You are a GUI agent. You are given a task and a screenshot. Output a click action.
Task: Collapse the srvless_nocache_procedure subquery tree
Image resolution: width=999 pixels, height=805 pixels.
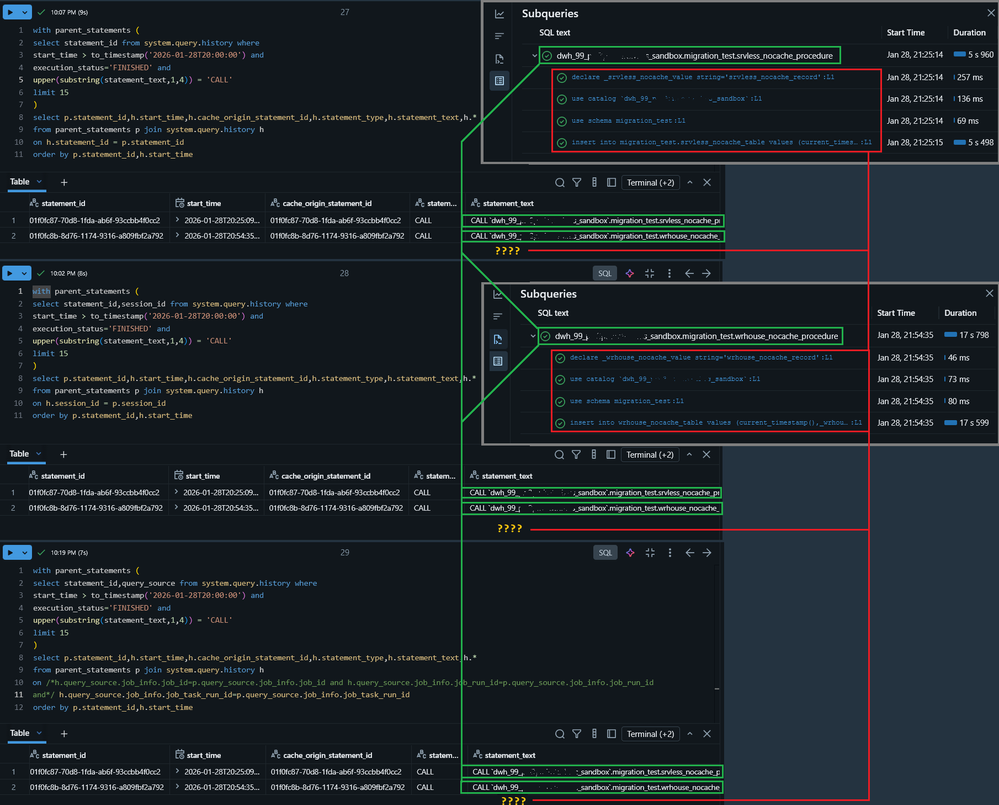[535, 56]
